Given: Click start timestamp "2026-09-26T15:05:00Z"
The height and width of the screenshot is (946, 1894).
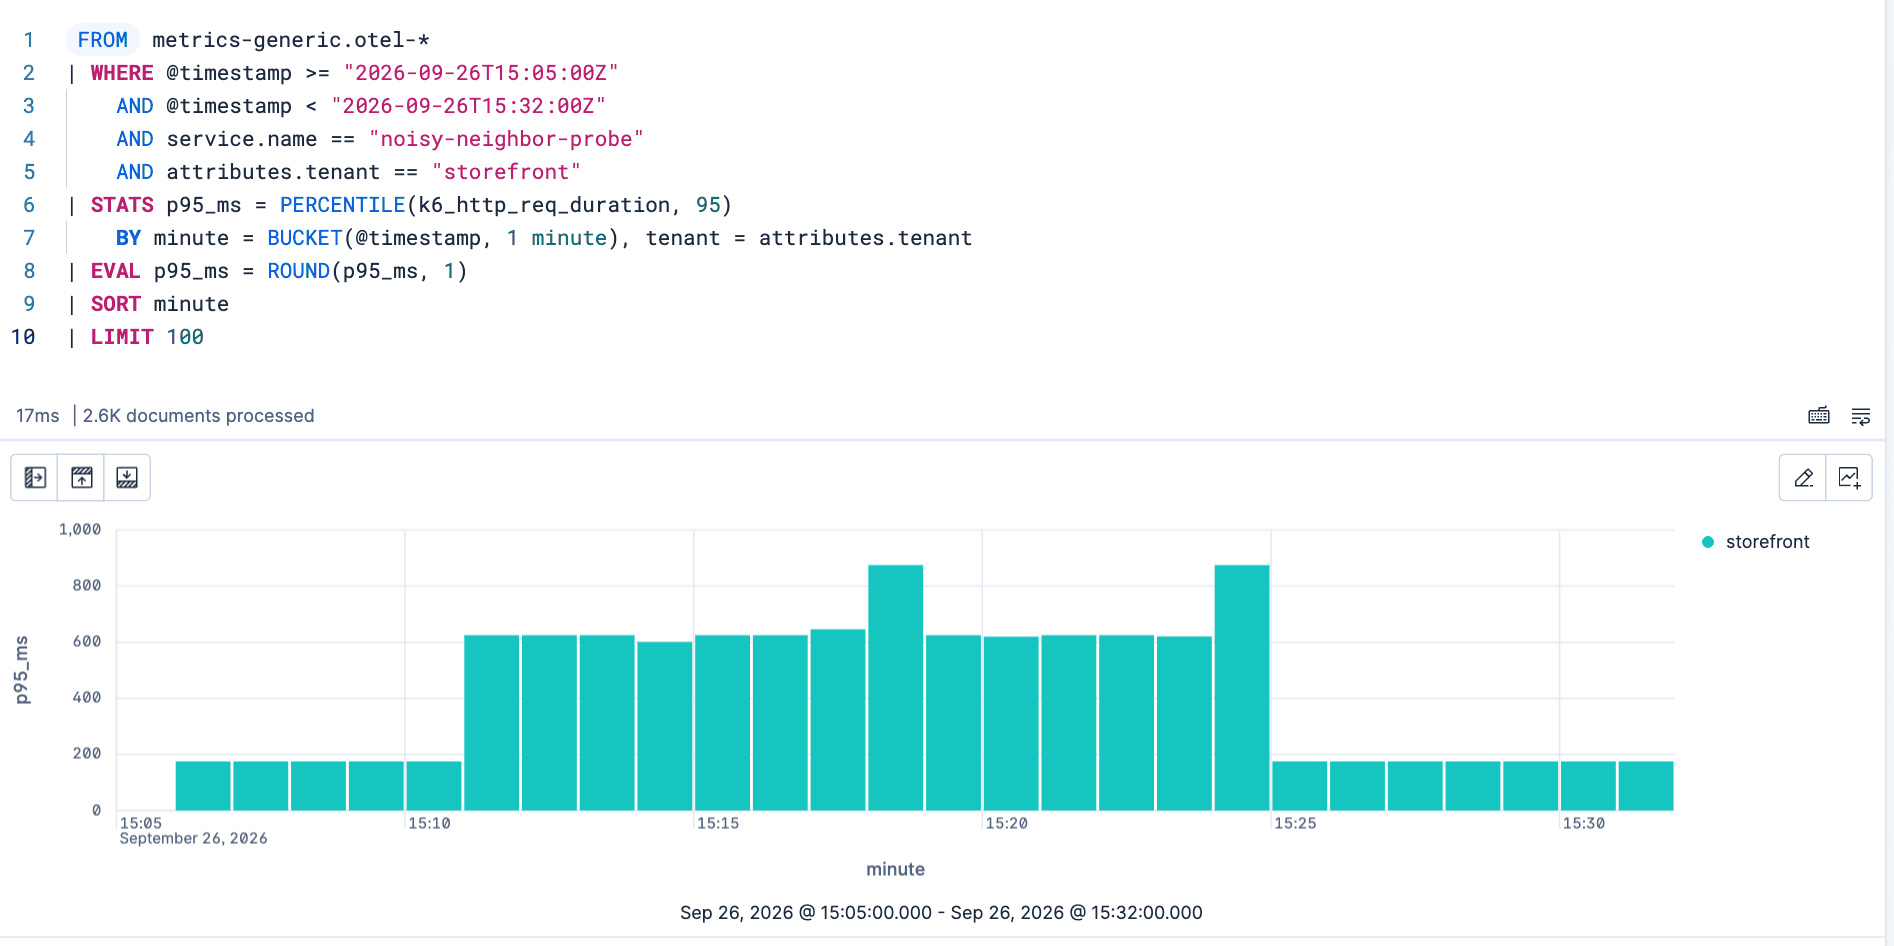Looking at the screenshot, I should (x=481, y=73).
